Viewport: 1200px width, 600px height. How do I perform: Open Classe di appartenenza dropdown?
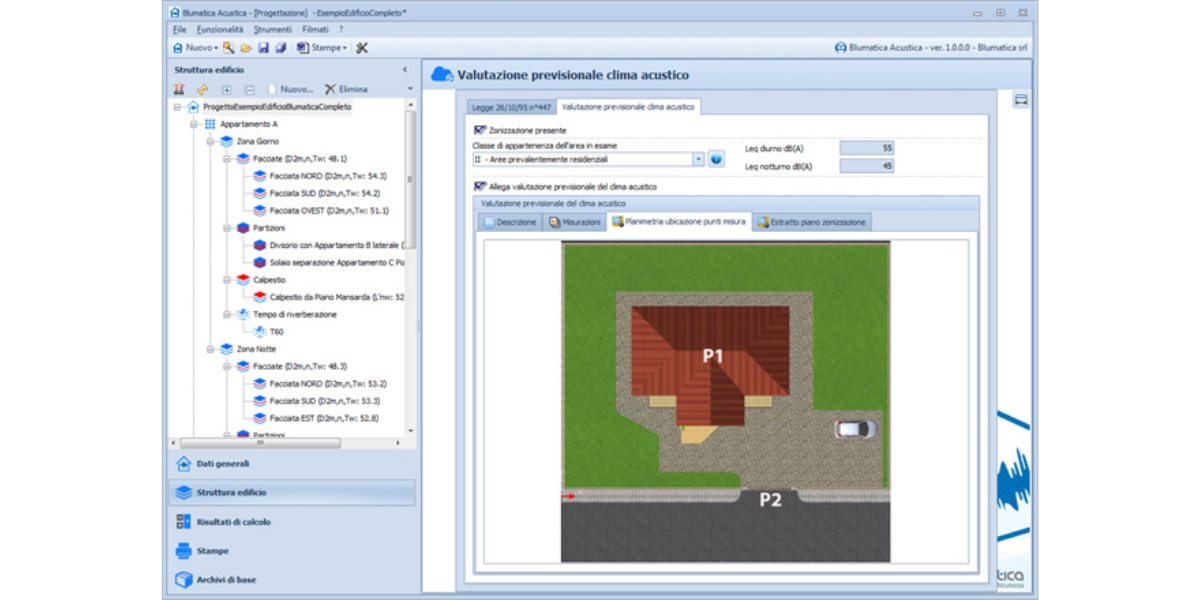pos(698,159)
